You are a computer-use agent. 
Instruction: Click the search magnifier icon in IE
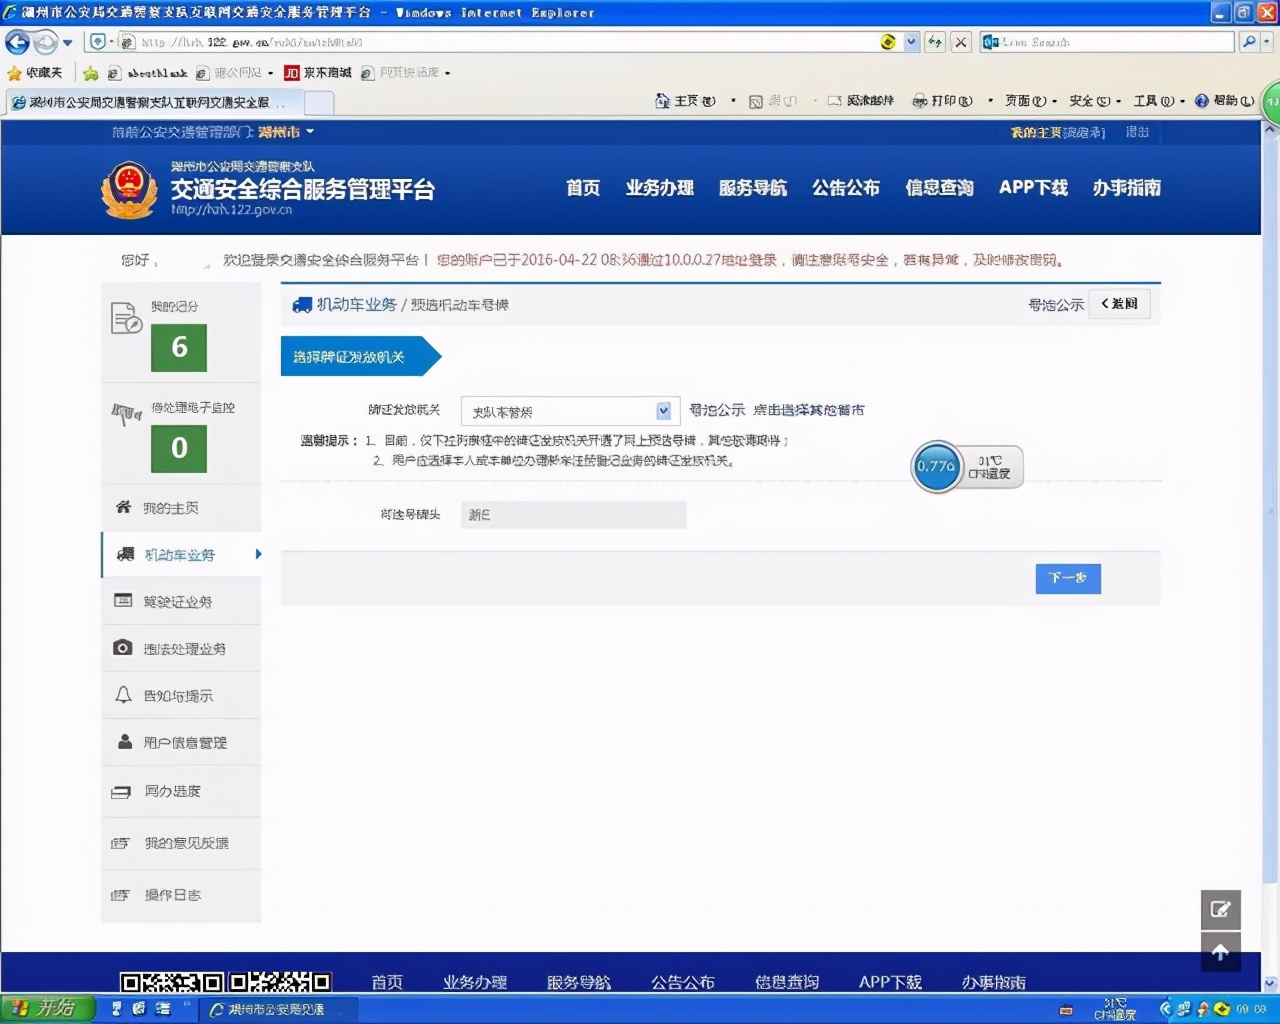pyautogui.click(x=1248, y=42)
